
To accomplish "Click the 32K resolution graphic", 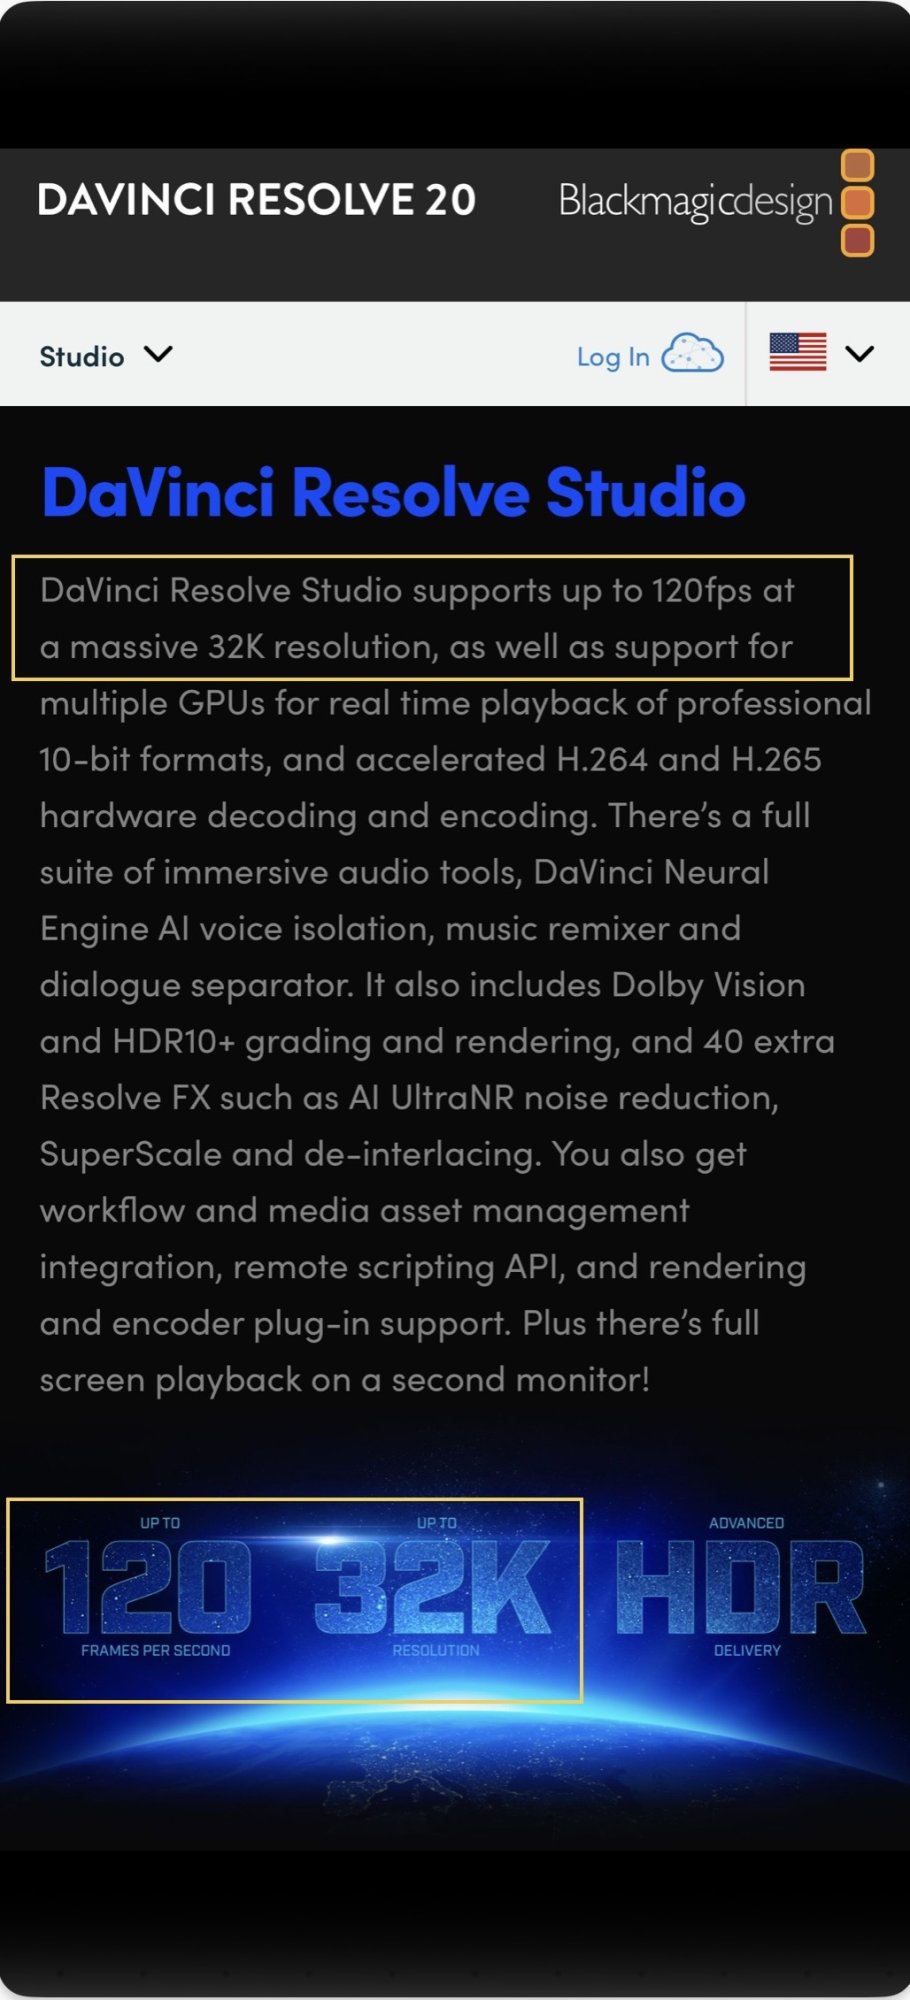I will click(x=434, y=1587).
